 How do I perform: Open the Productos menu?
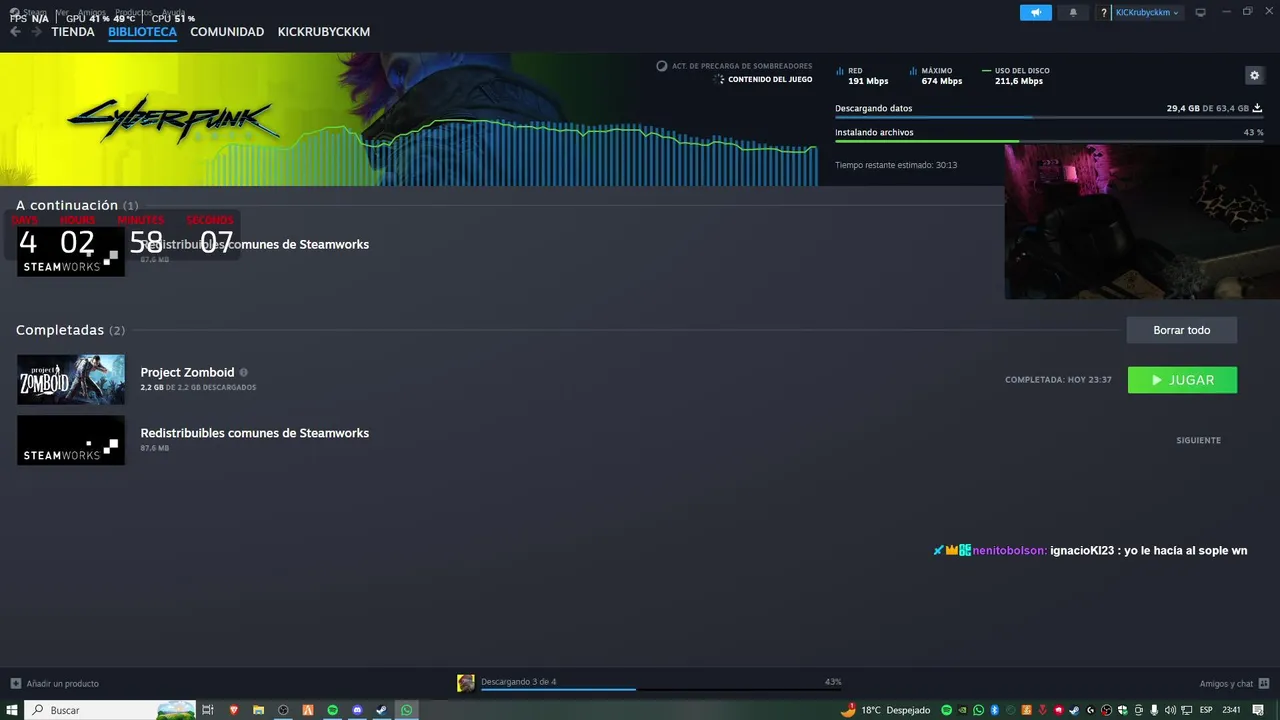133,12
